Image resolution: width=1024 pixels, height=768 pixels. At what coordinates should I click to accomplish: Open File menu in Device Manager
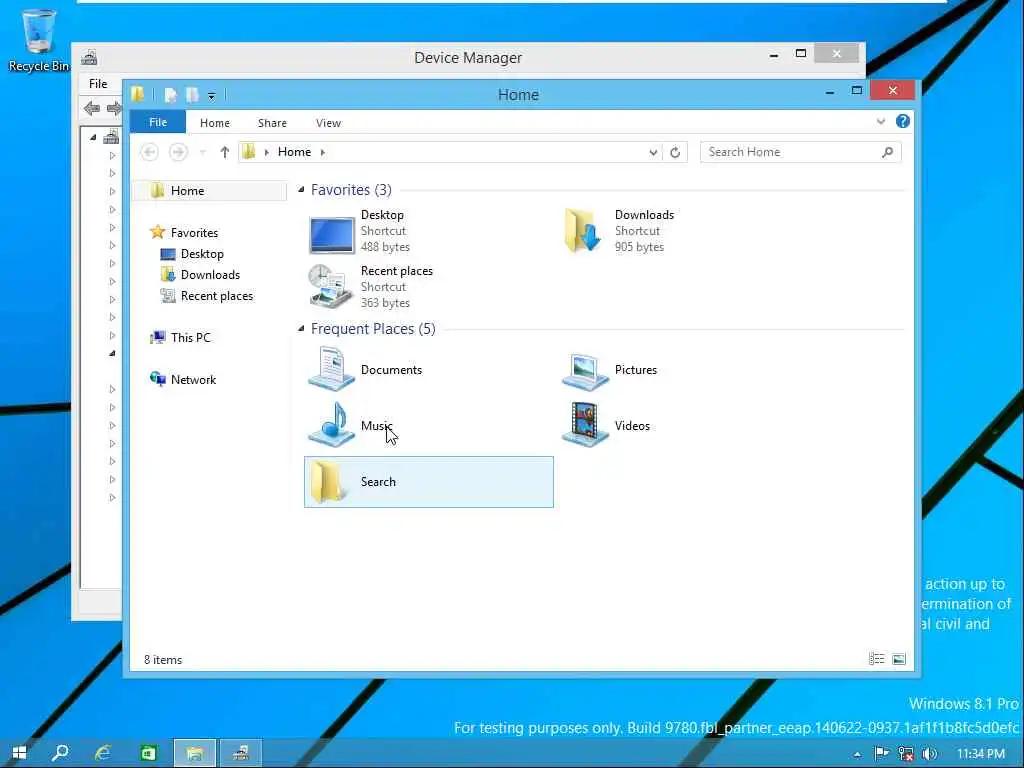98,84
